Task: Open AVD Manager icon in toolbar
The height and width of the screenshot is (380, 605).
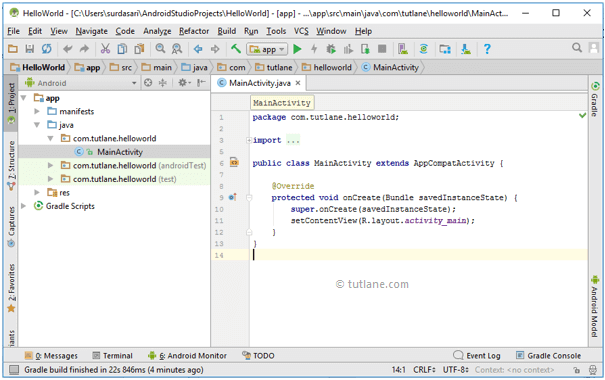Action: pyautogui.click(x=403, y=49)
